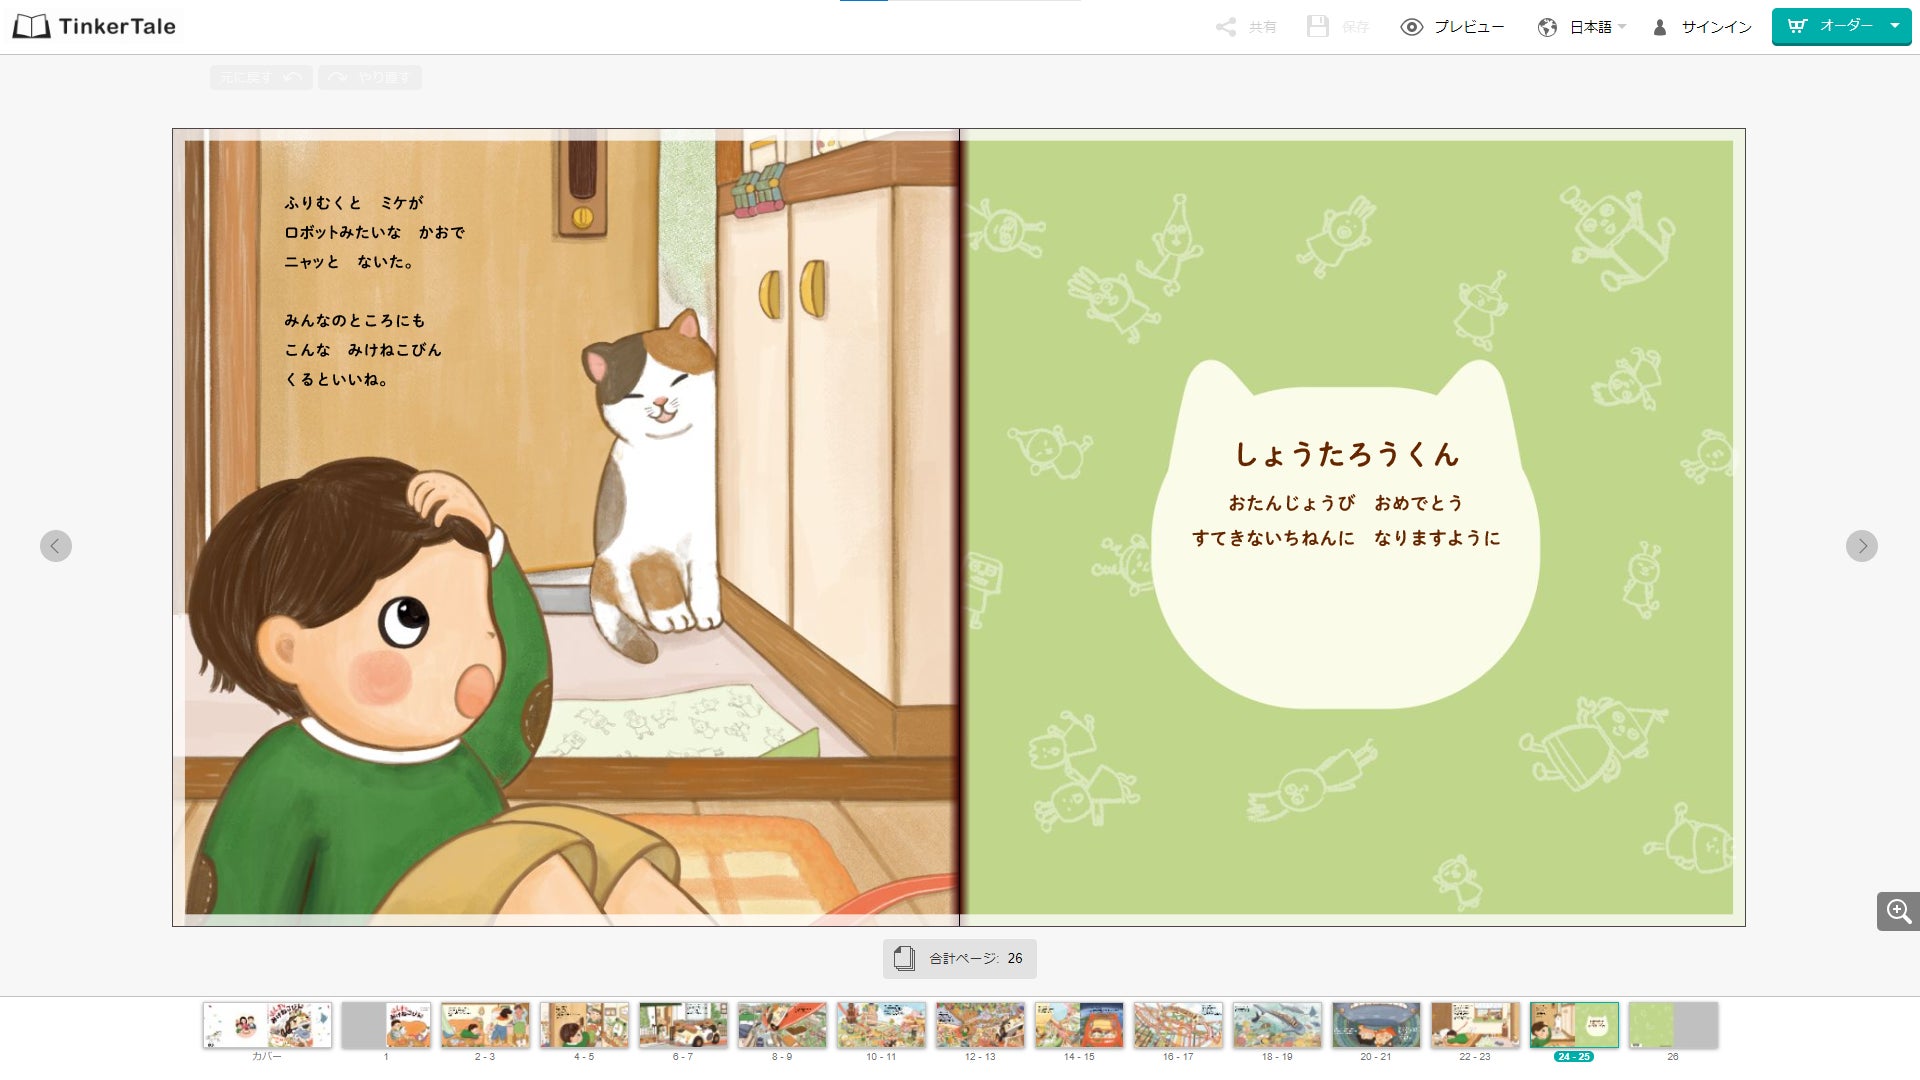Click the しょうたろうくん name text
This screenshot has height=1080, width=1920.
pyautogui.click(x=1346, y=455)
